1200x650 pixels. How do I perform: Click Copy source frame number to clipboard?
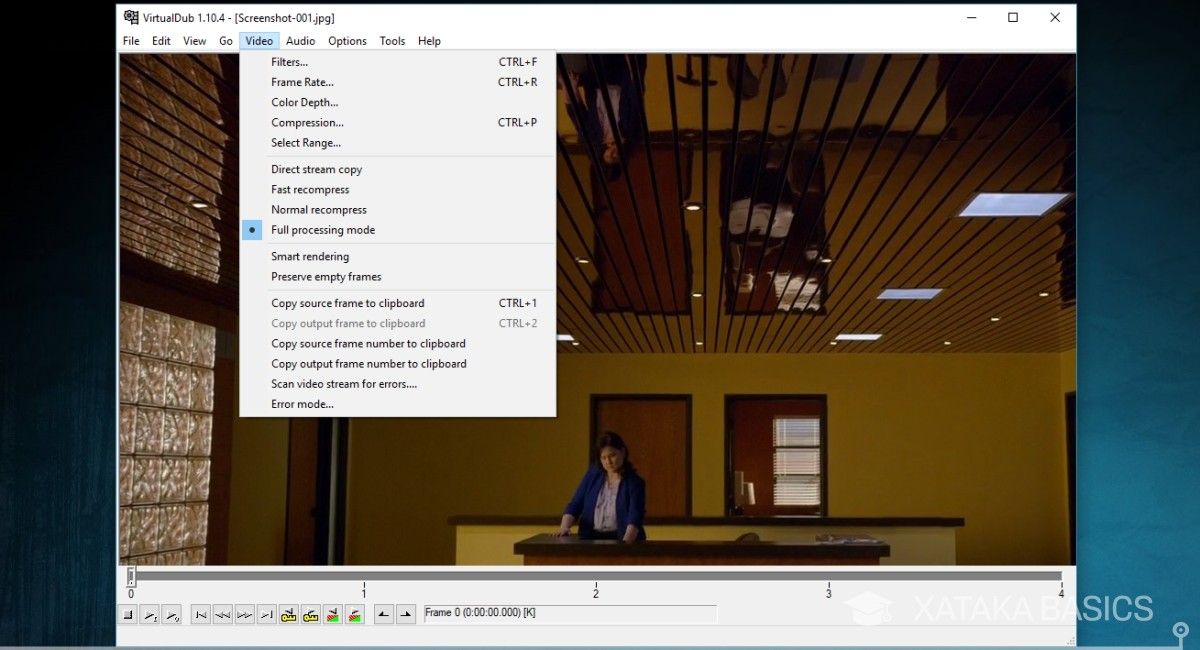click(398, 343)
